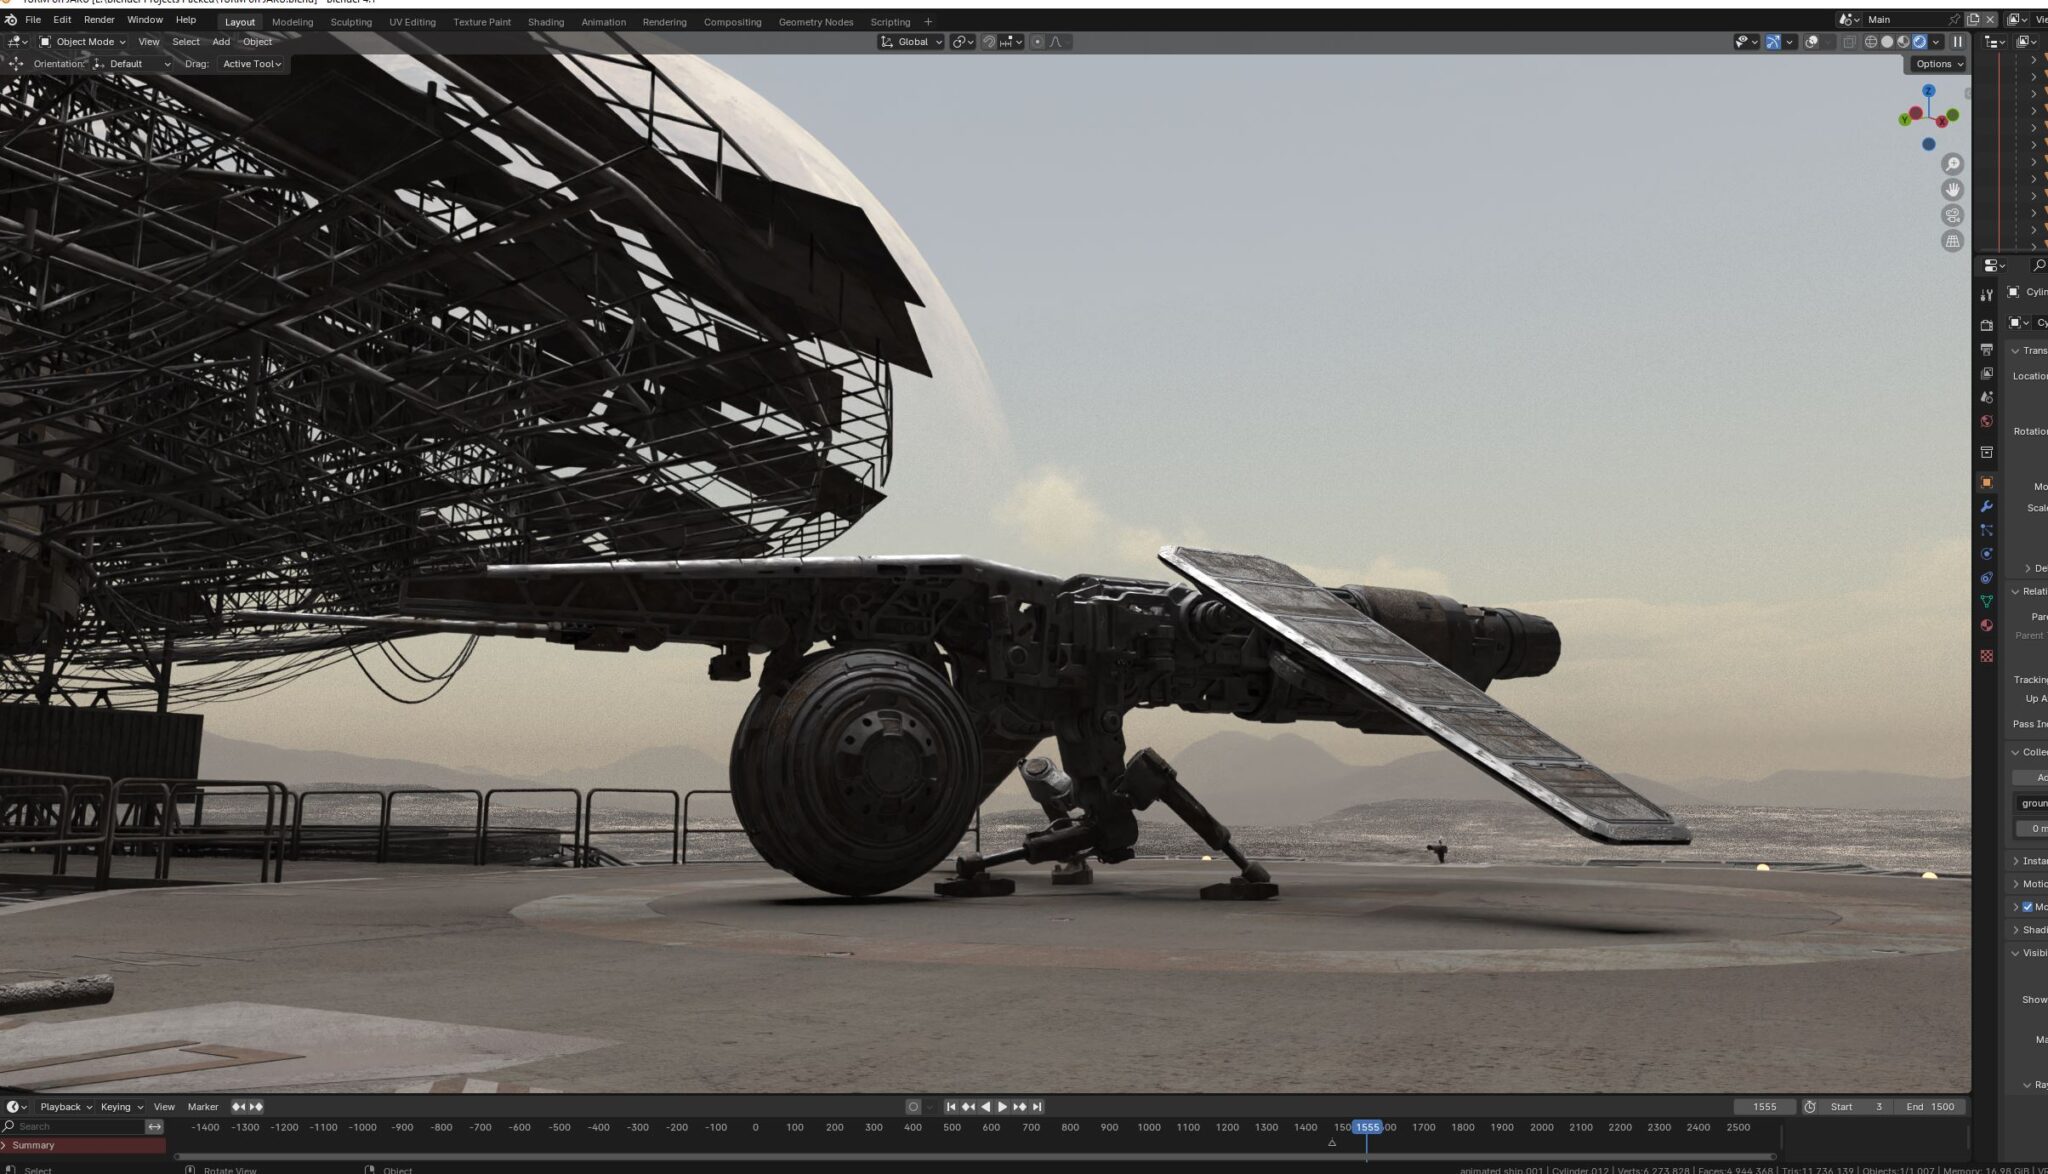Image resolution: width=2048 pixels, height=1174 pixels.
Task: Click the current frame 1555 field
Action: point(1765,1107)
